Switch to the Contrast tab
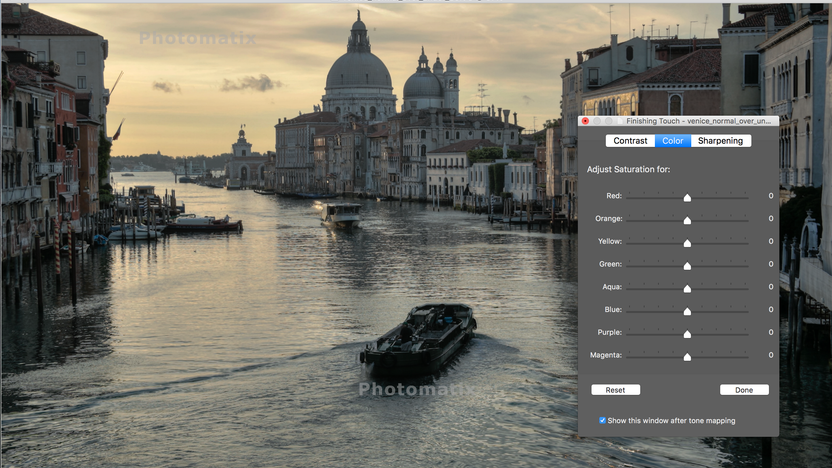 click(630, 141)
